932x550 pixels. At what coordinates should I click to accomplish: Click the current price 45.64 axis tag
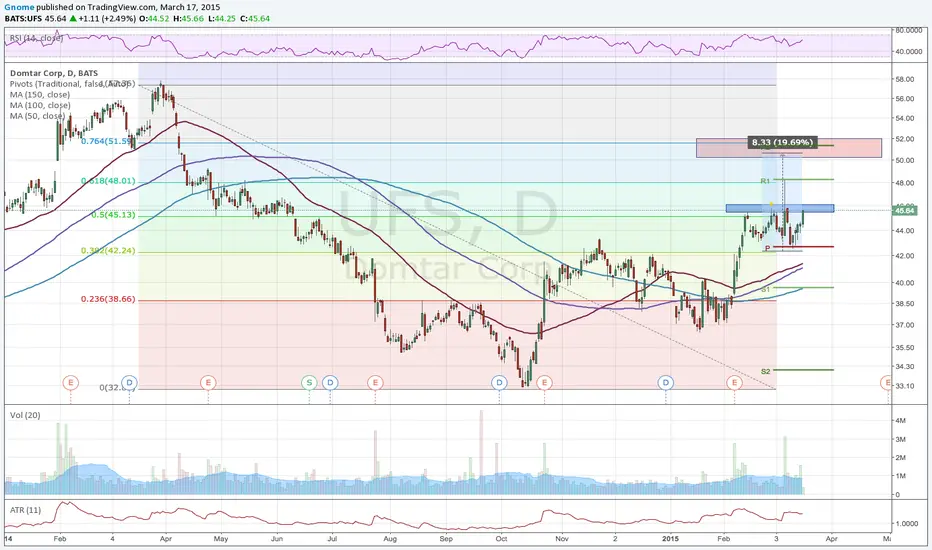[906, 210]
